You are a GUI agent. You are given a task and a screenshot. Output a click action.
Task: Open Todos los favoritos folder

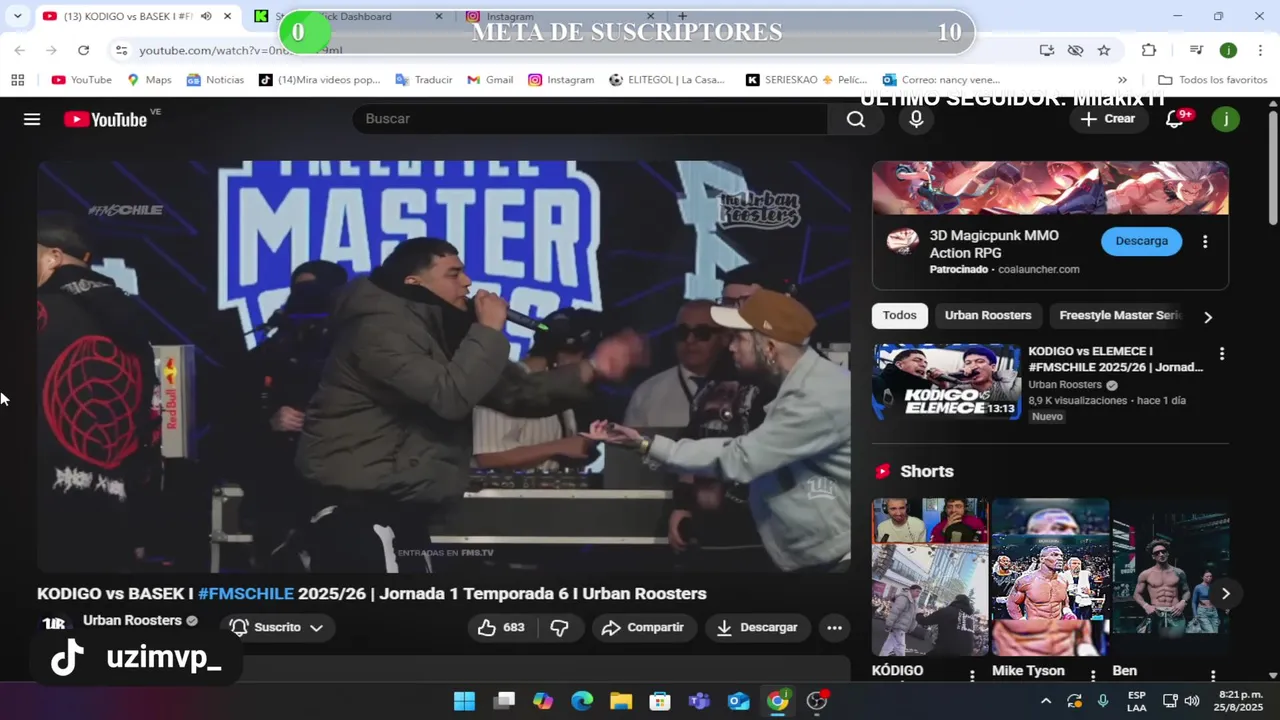[x=1212, y=80]
